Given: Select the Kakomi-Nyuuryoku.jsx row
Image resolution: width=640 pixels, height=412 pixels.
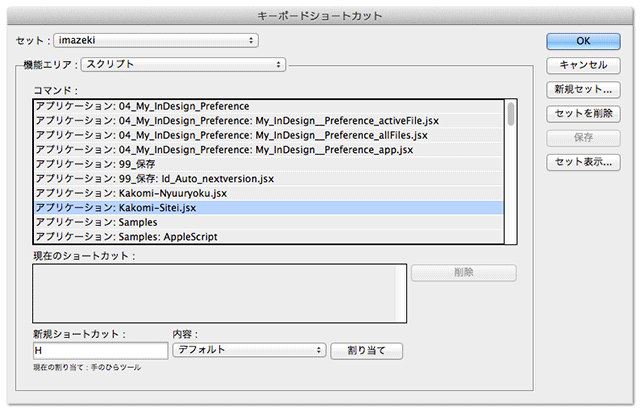Looking at the screenshot, I should point(269,193).
